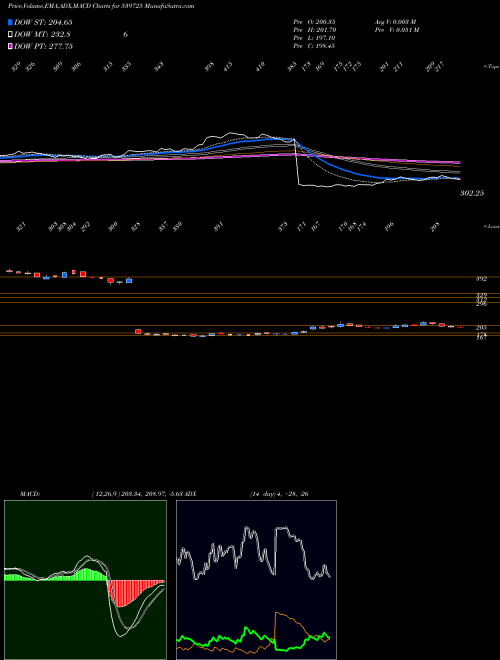Screen dimensions: 500x660
Task: Click the 'Pre H: 201.70' high value
Action: pyautogui.click(x=314, y=30)
